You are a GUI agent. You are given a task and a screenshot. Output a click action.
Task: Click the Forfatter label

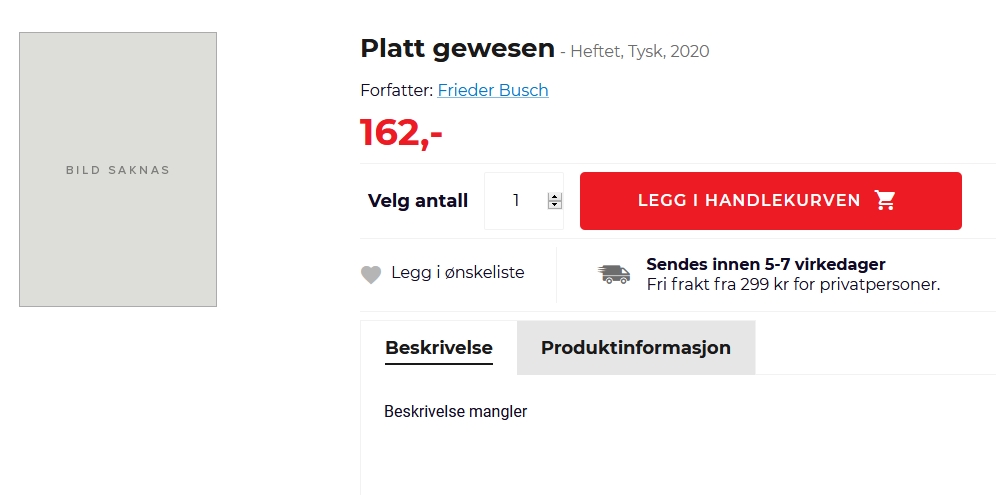tap(396, 90)
